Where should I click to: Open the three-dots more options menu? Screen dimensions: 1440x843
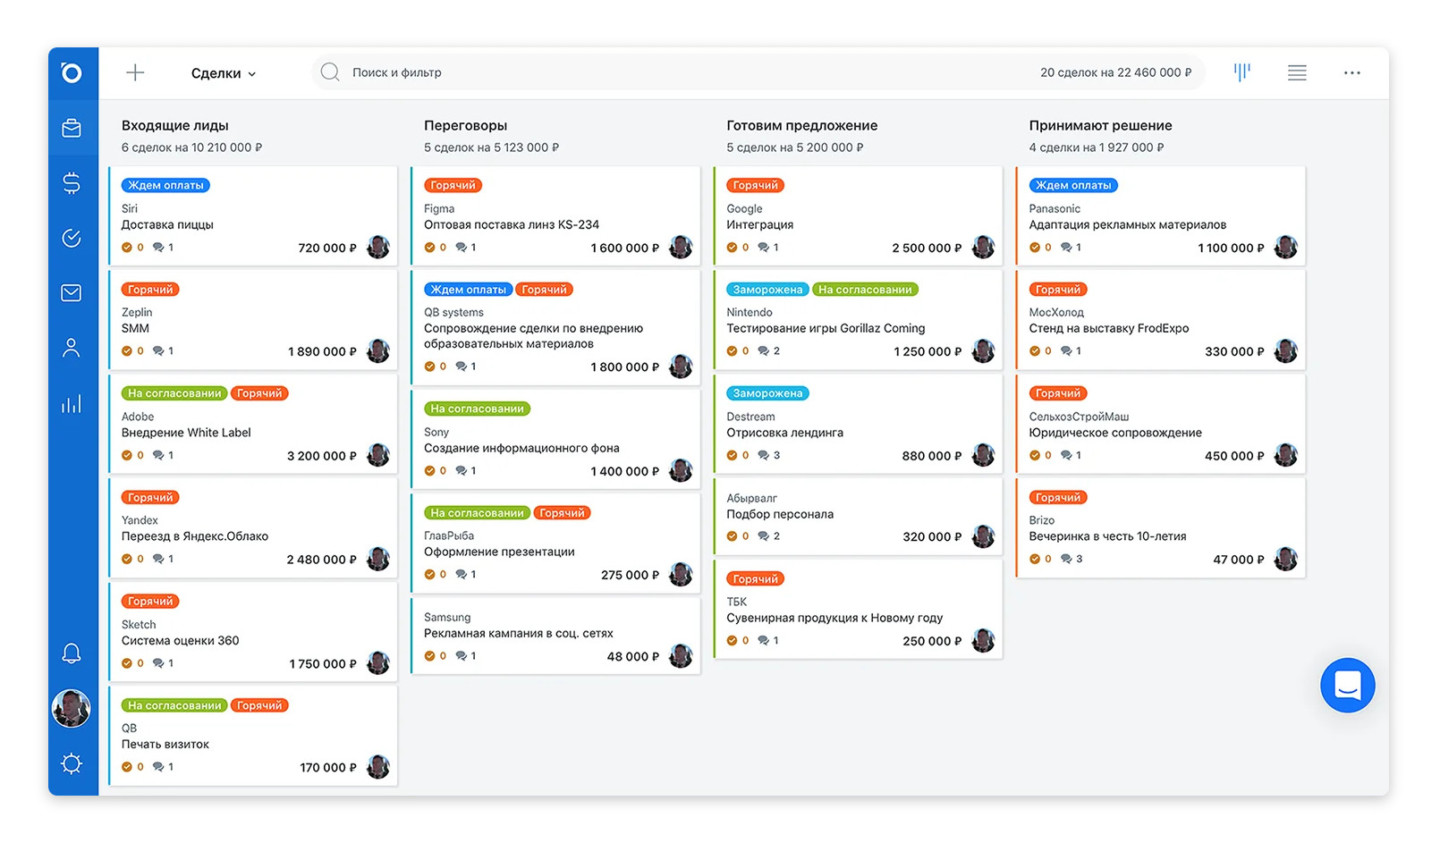[1352, 73]
